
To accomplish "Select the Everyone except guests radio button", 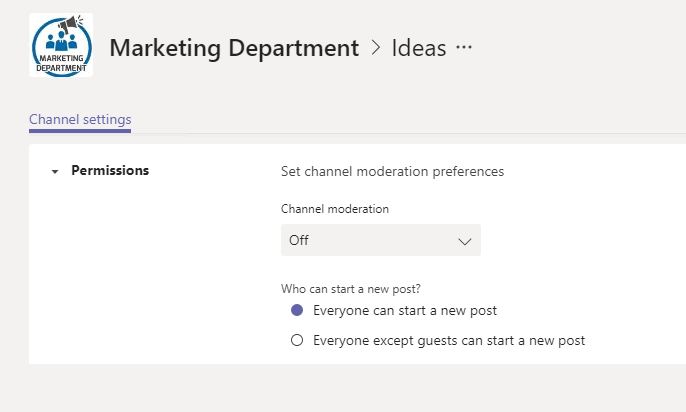I will point(296,340).
